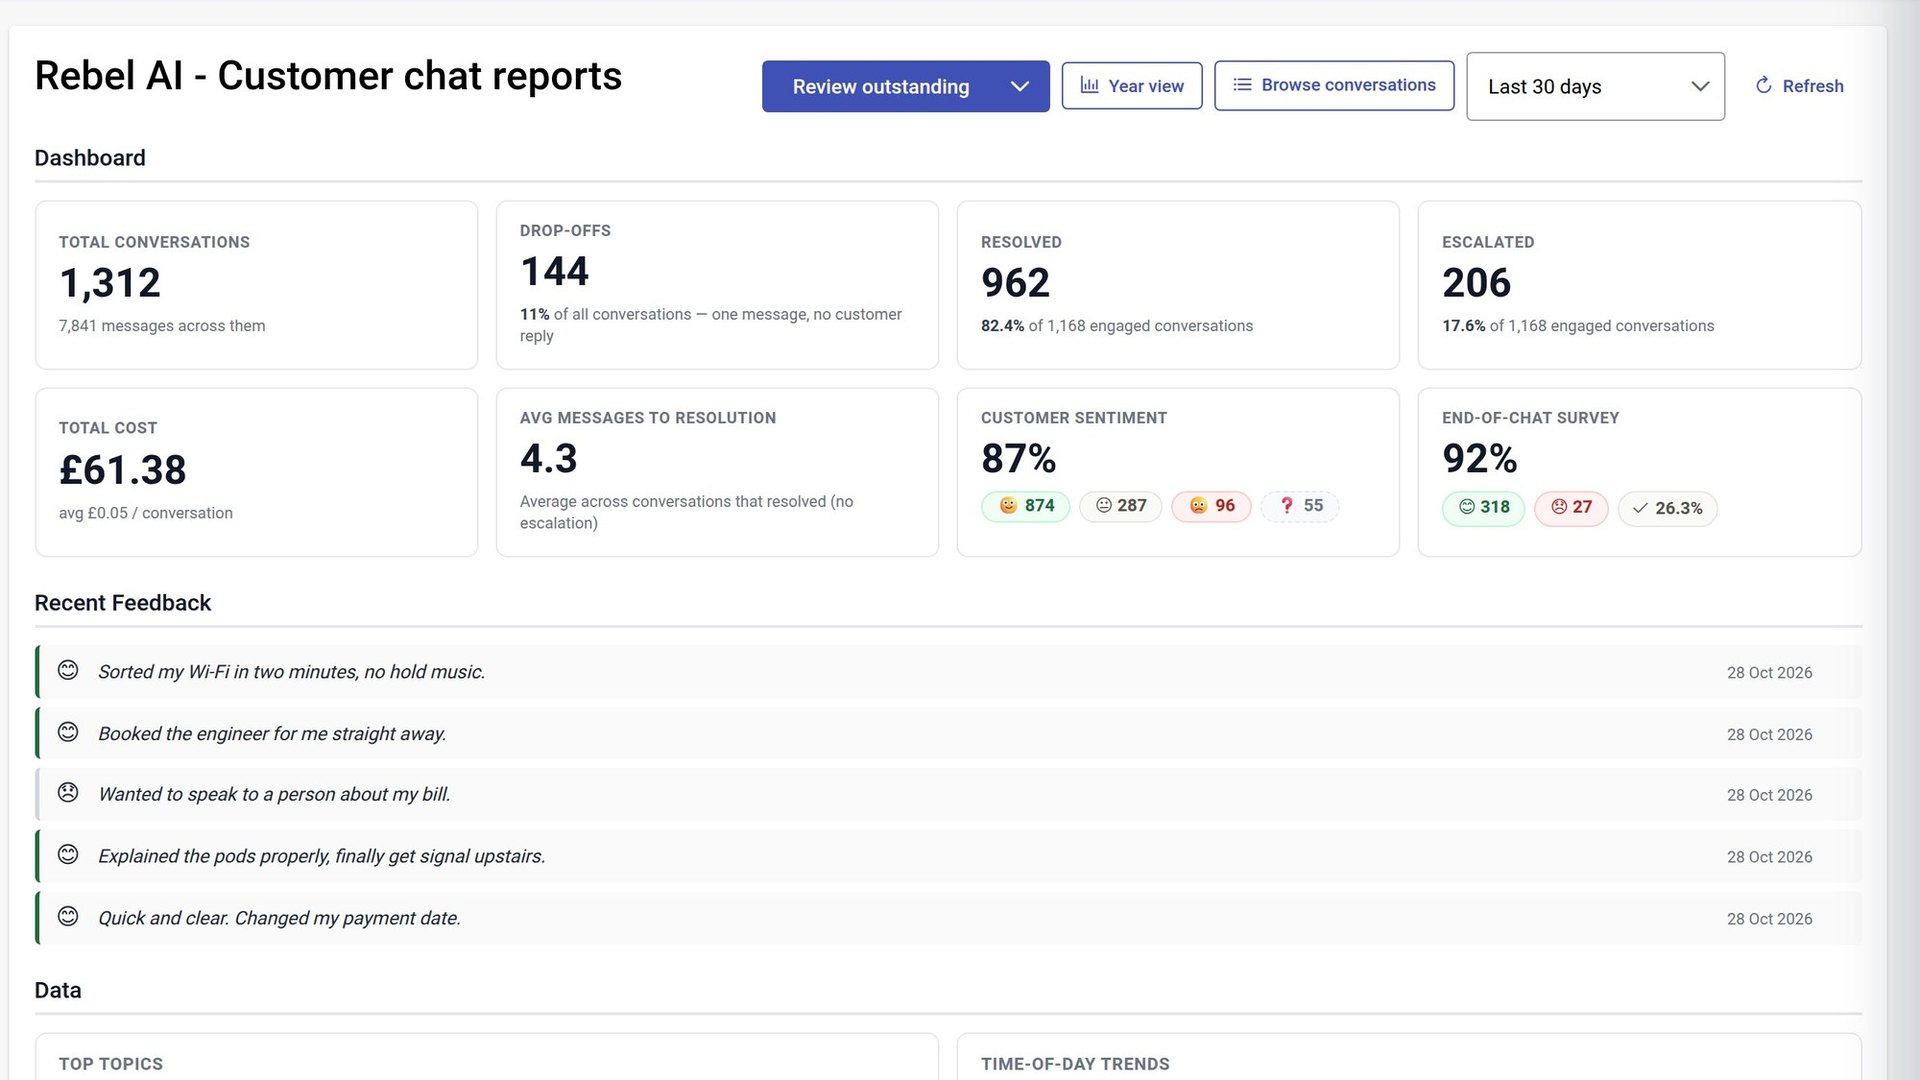Select the 96 negative sentiment pill

(1211, 506)
